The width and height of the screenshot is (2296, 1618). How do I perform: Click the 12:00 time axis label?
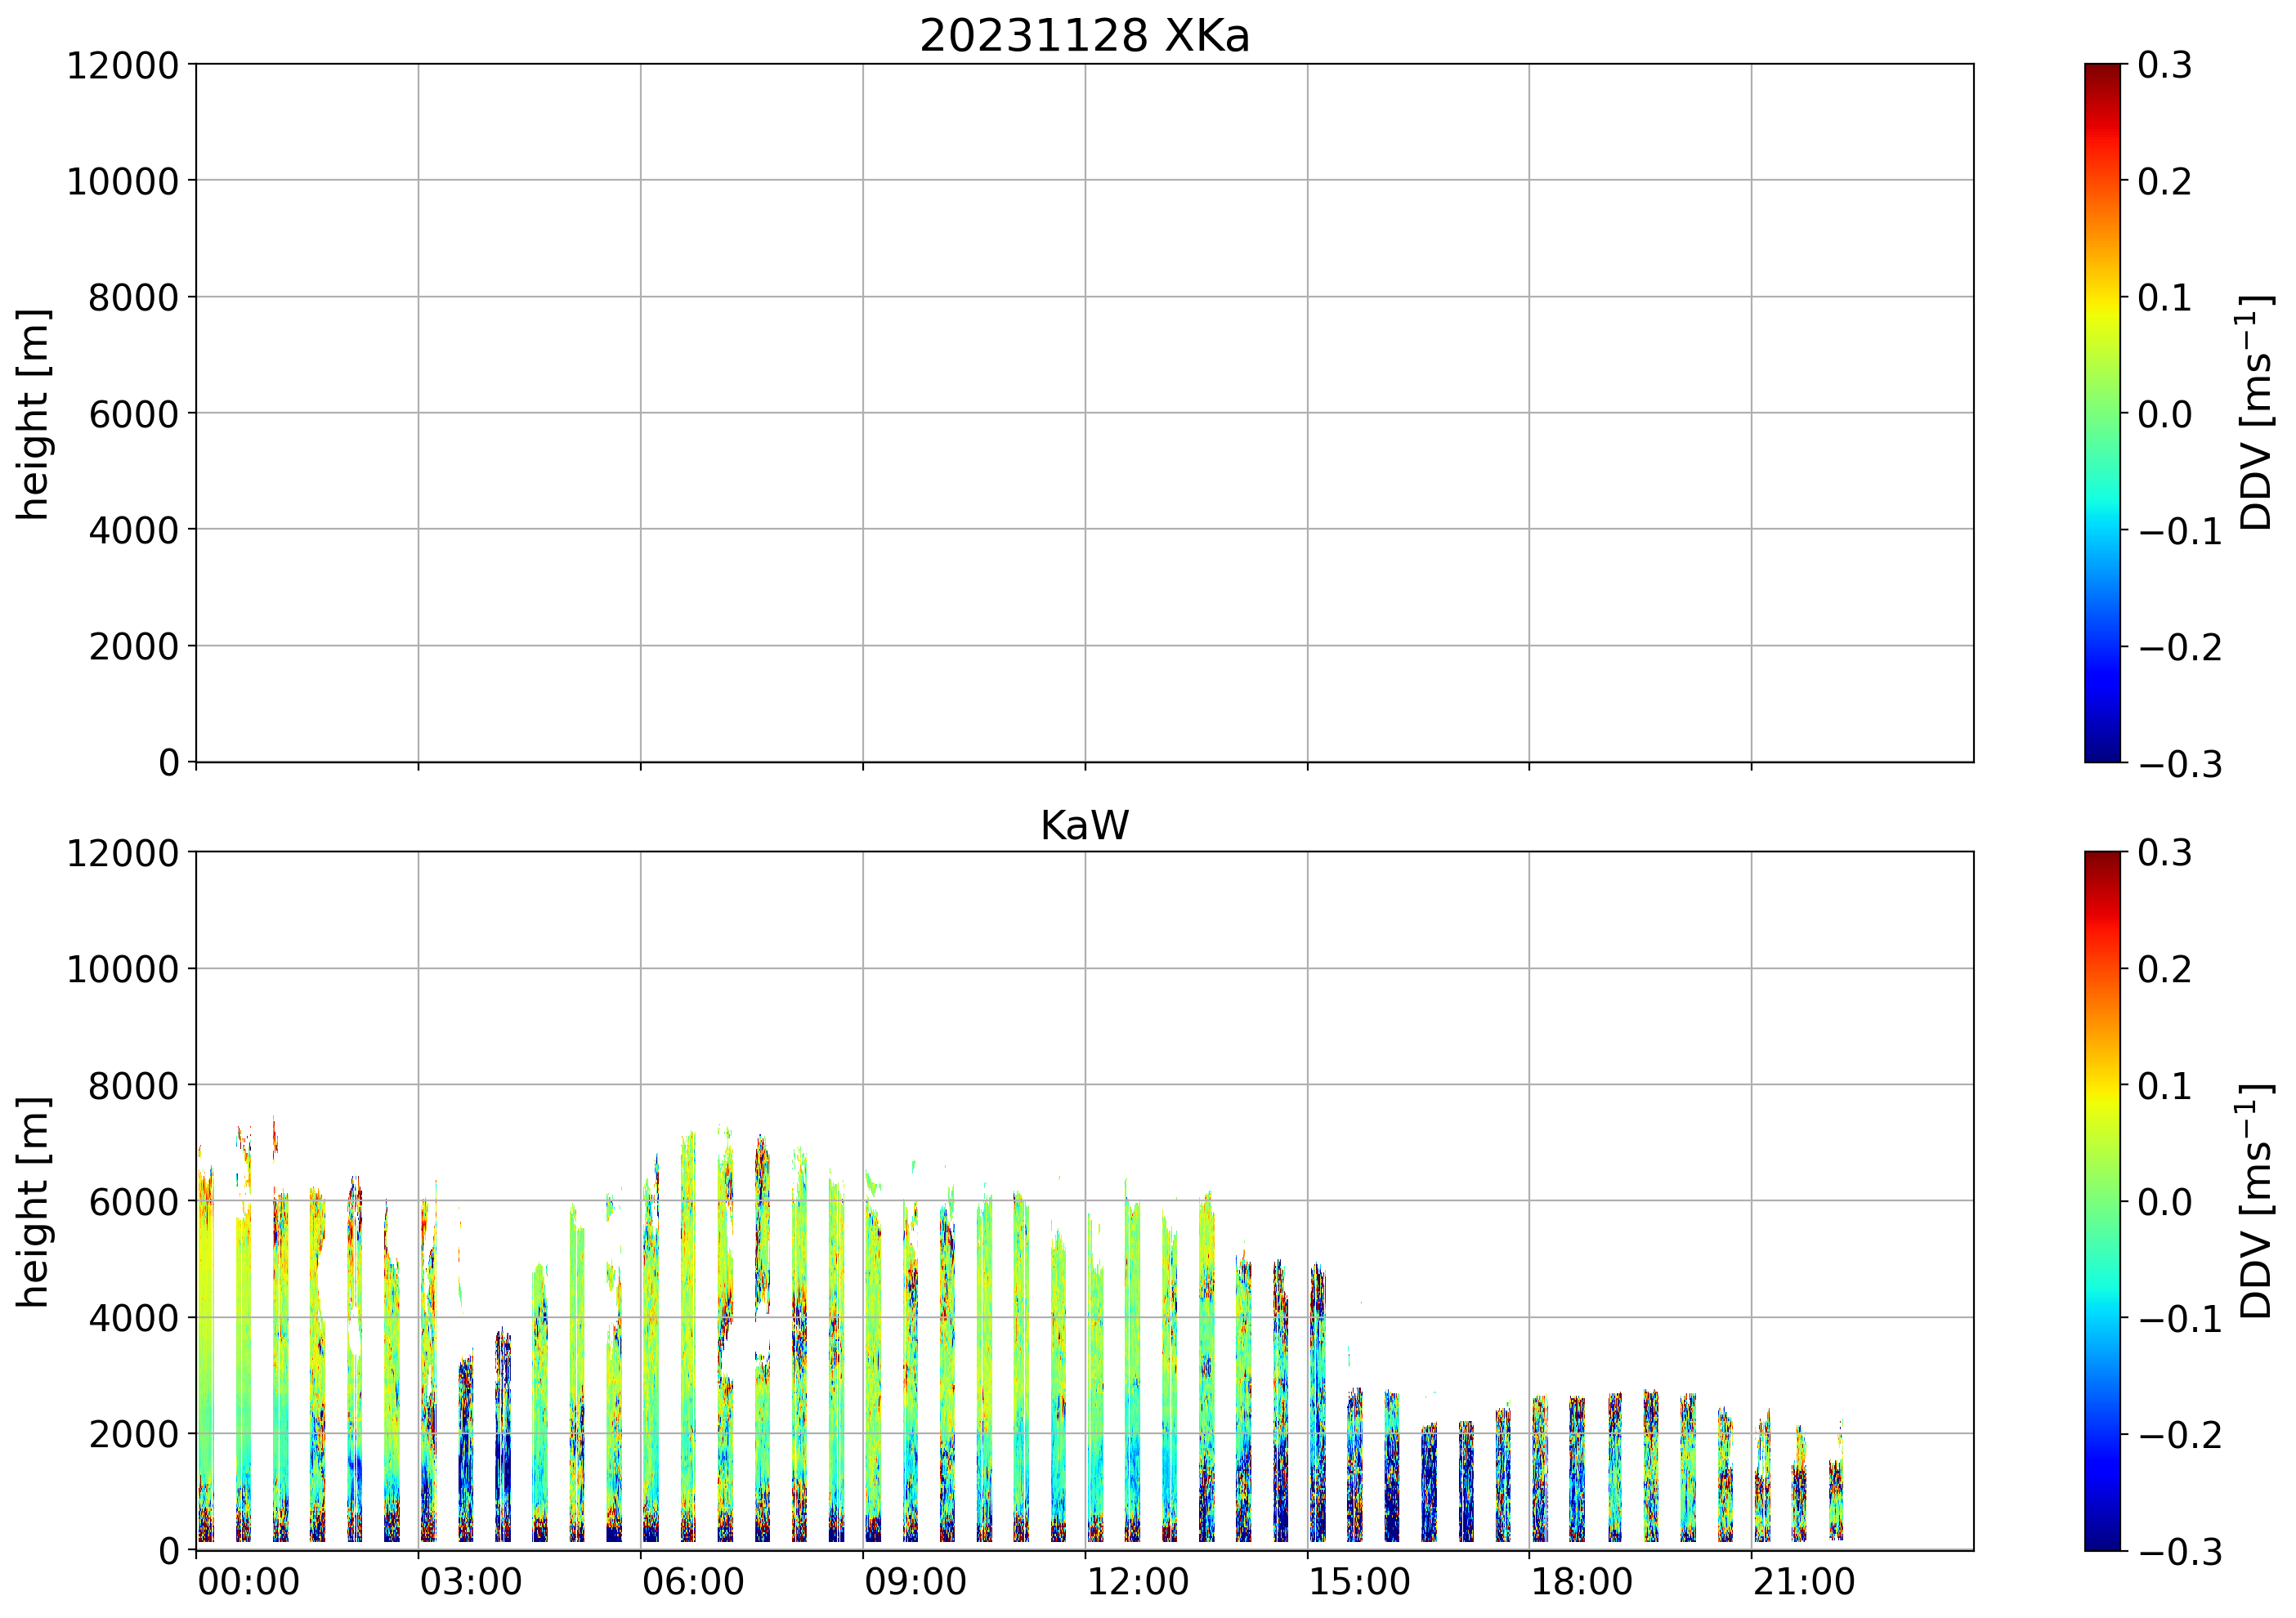pyautogui.click(x=1138, y=1582)
